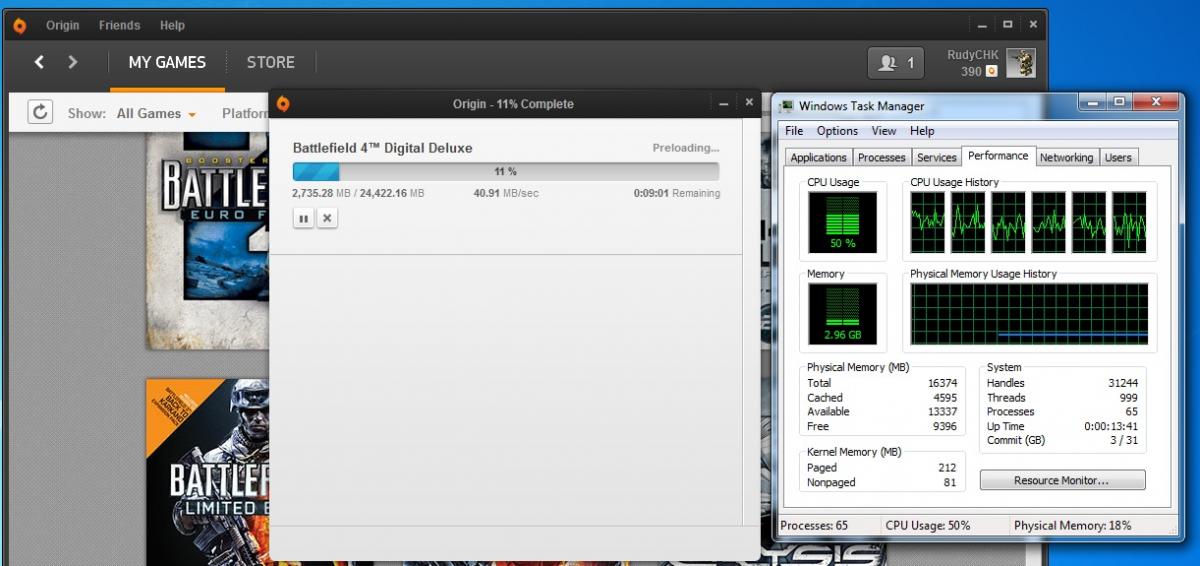This screenshot has width=1200, height=566.
Task: Open the Options menu in Task Manager
Action: [837, 131]
